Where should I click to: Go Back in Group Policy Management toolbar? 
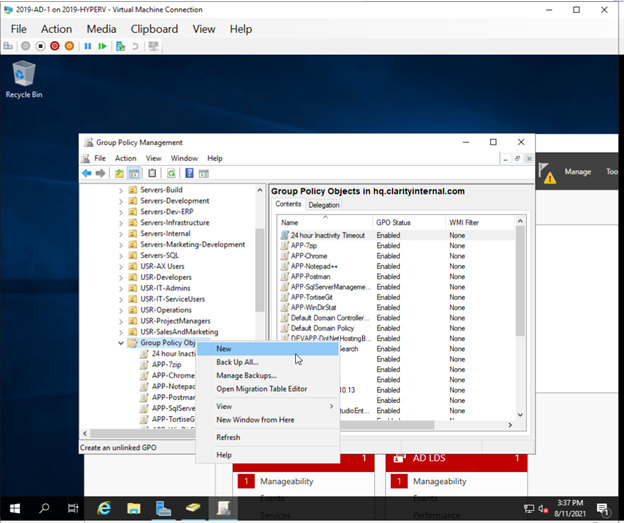click(87, 173)
